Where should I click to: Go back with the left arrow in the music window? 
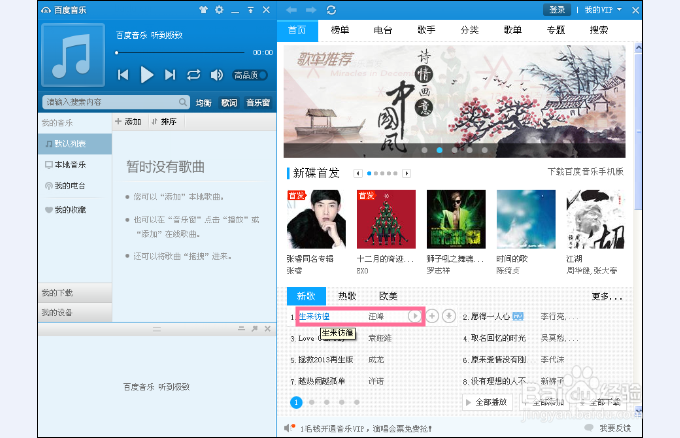[291, 10]
